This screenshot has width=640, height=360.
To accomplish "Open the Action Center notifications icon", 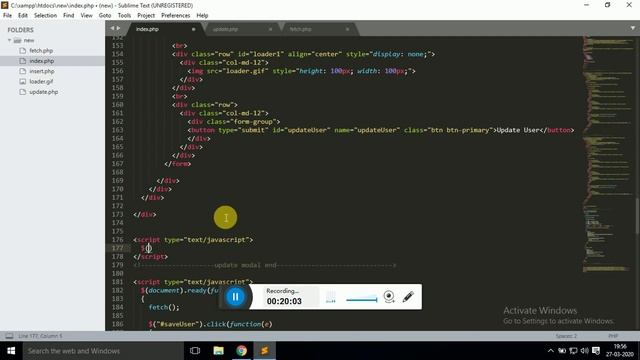I will tap(596, 351).
